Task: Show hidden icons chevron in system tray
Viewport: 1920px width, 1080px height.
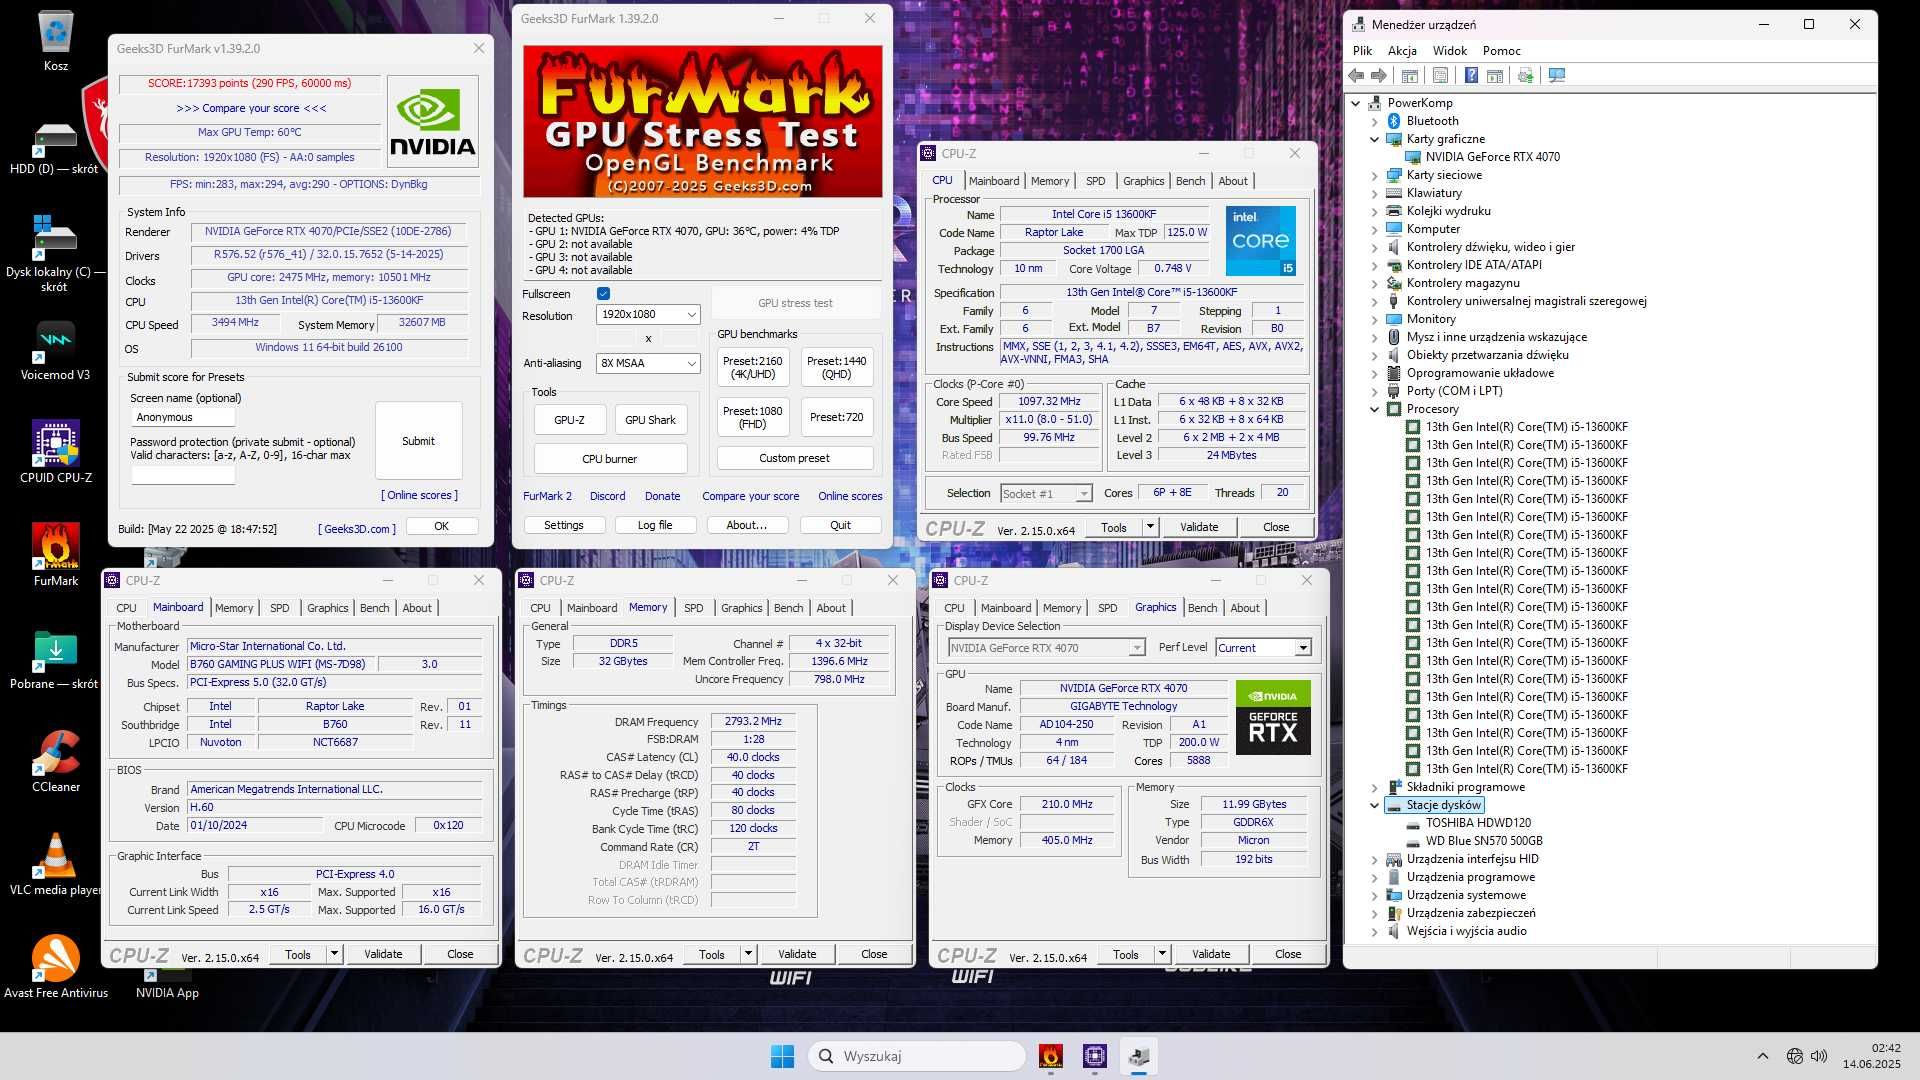Action: (x=1762, y=1056)
